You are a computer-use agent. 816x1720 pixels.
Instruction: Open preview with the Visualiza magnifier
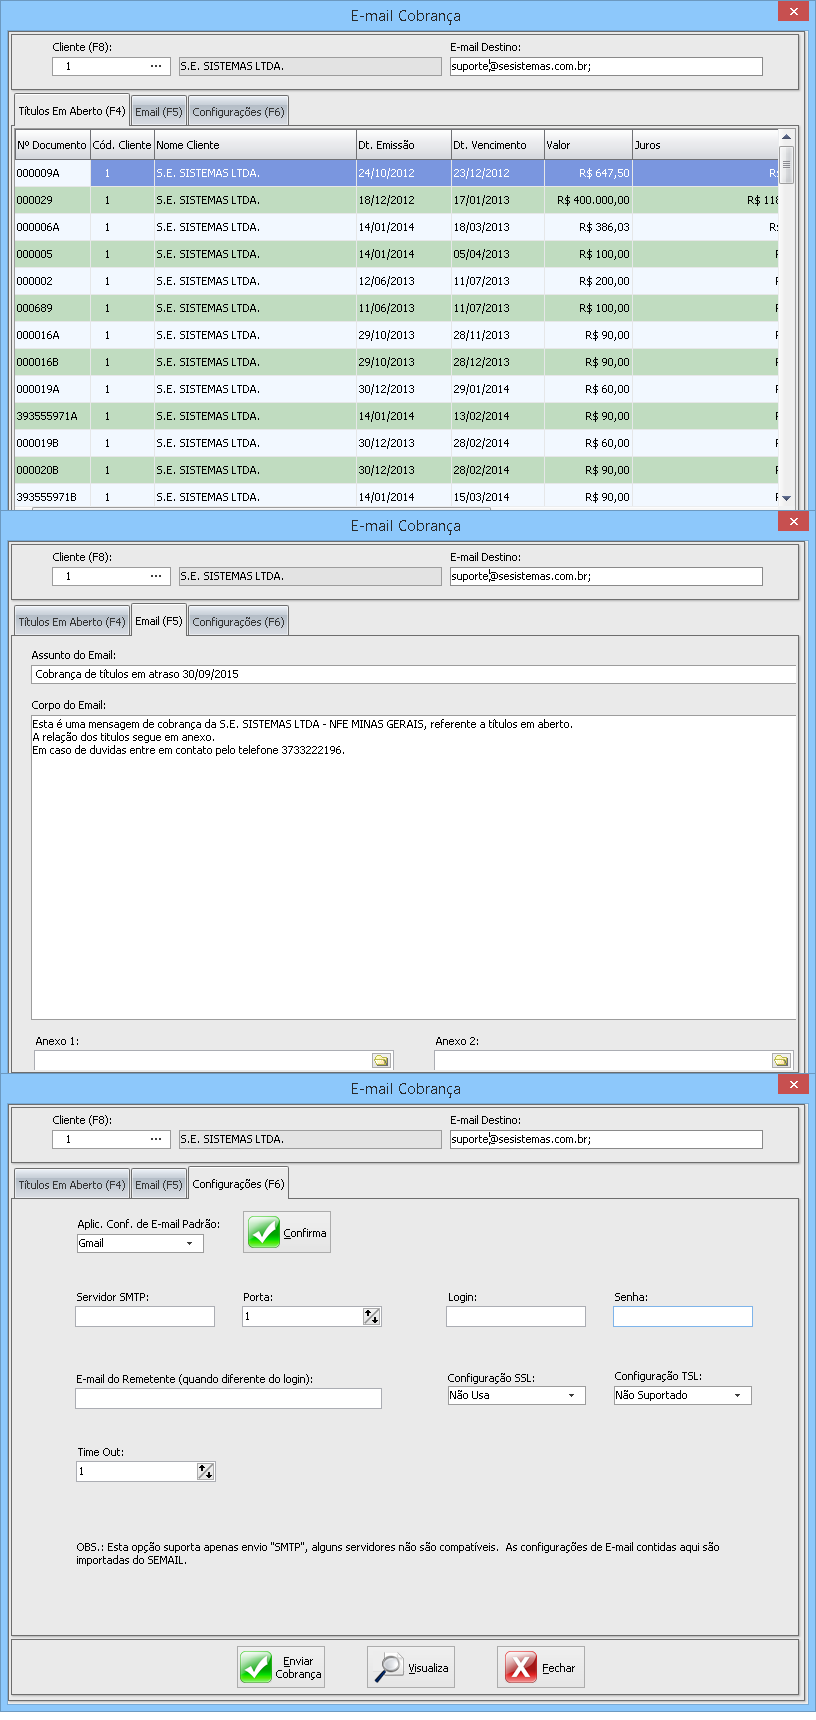411,1667
